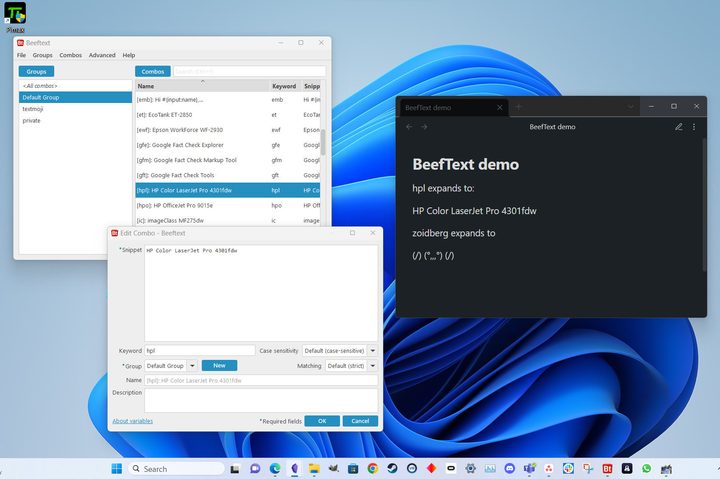Open Microsoft Store from the taskbar

353,468
